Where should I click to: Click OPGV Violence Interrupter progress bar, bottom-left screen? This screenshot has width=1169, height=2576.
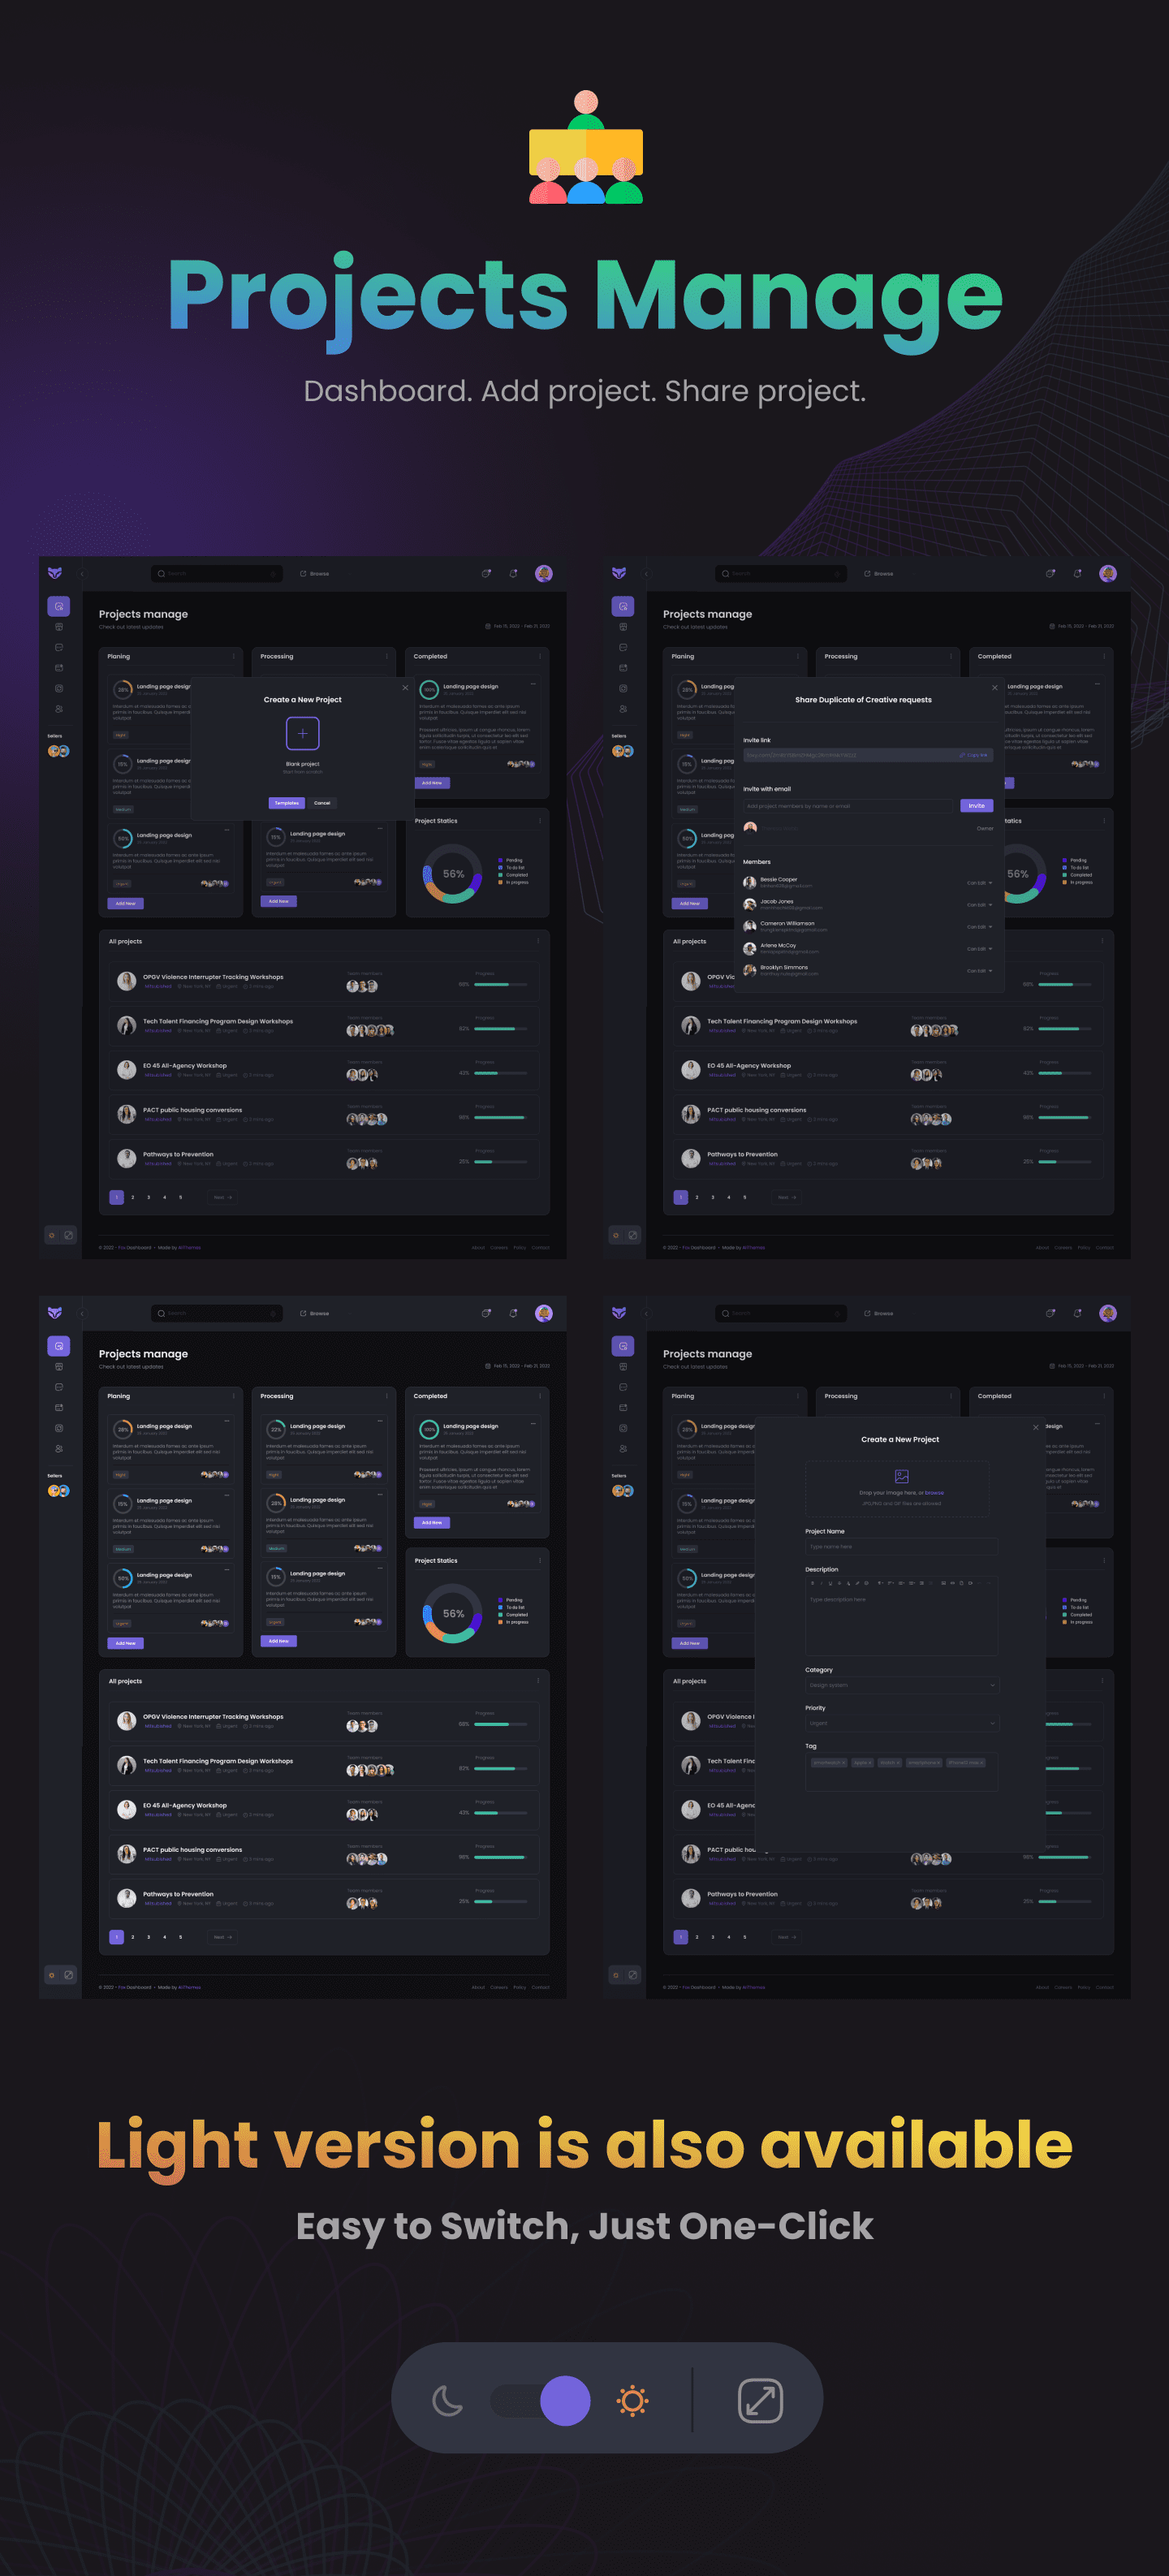click(x=501, y=1724)
